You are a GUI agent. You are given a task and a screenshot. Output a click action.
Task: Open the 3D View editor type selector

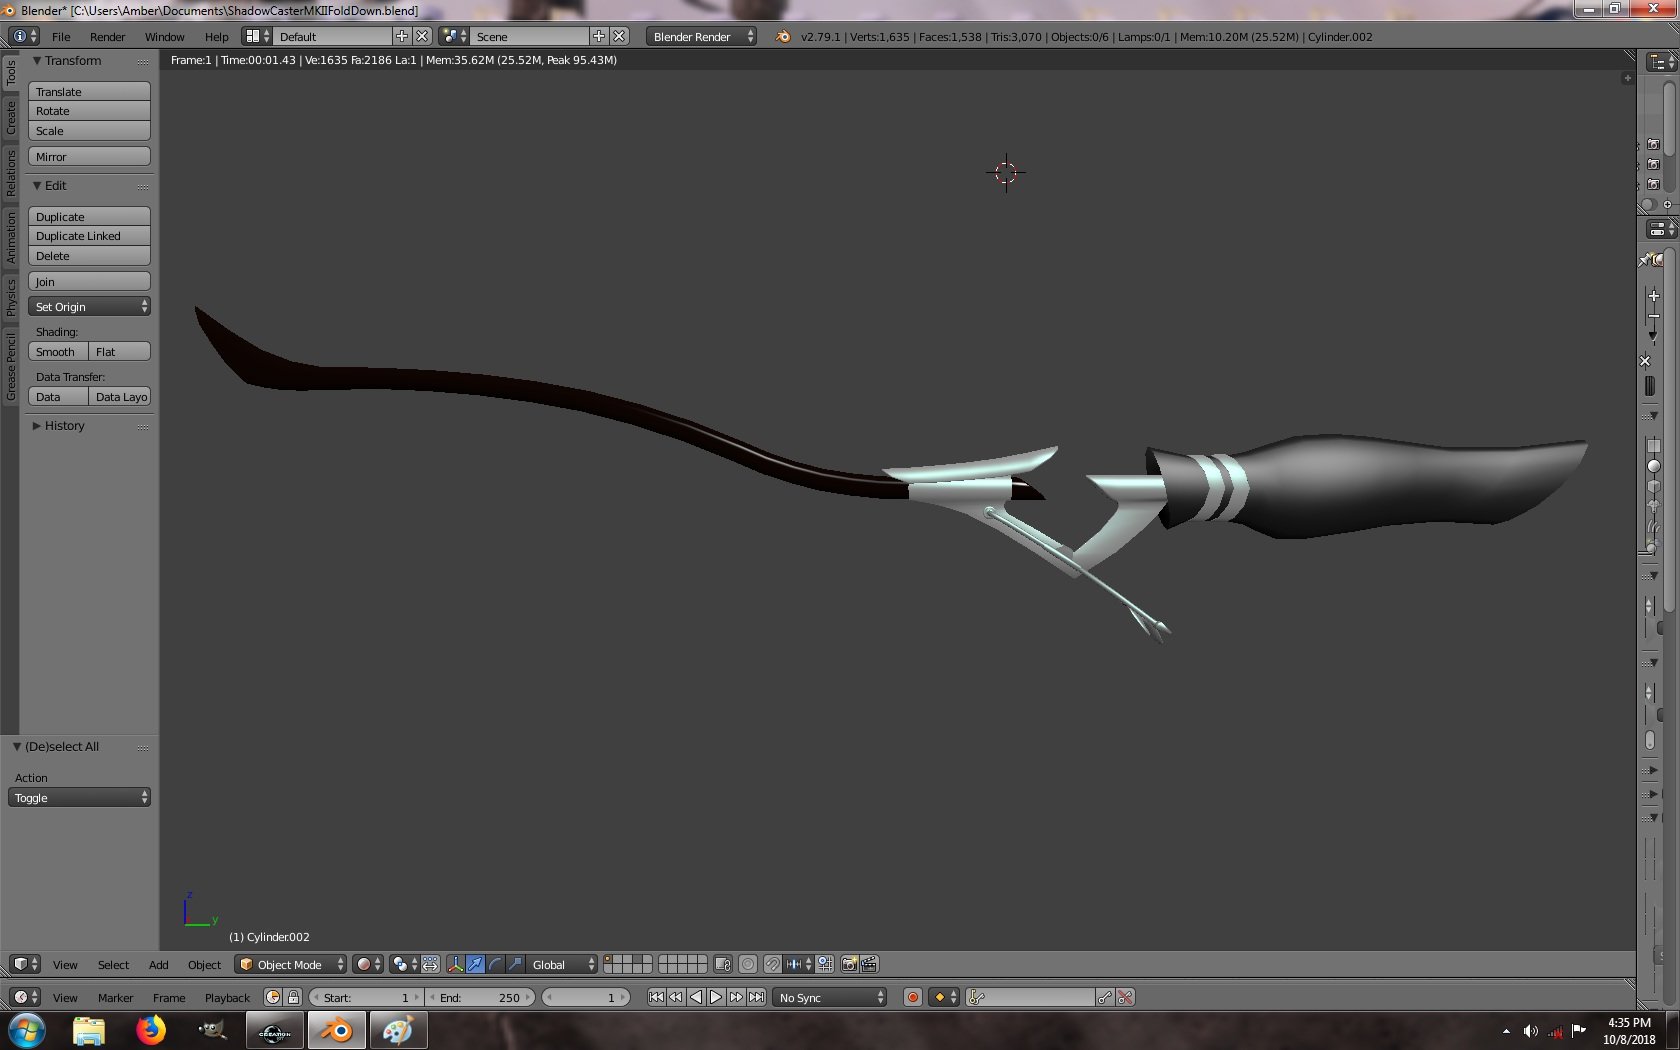coord(25,964)
